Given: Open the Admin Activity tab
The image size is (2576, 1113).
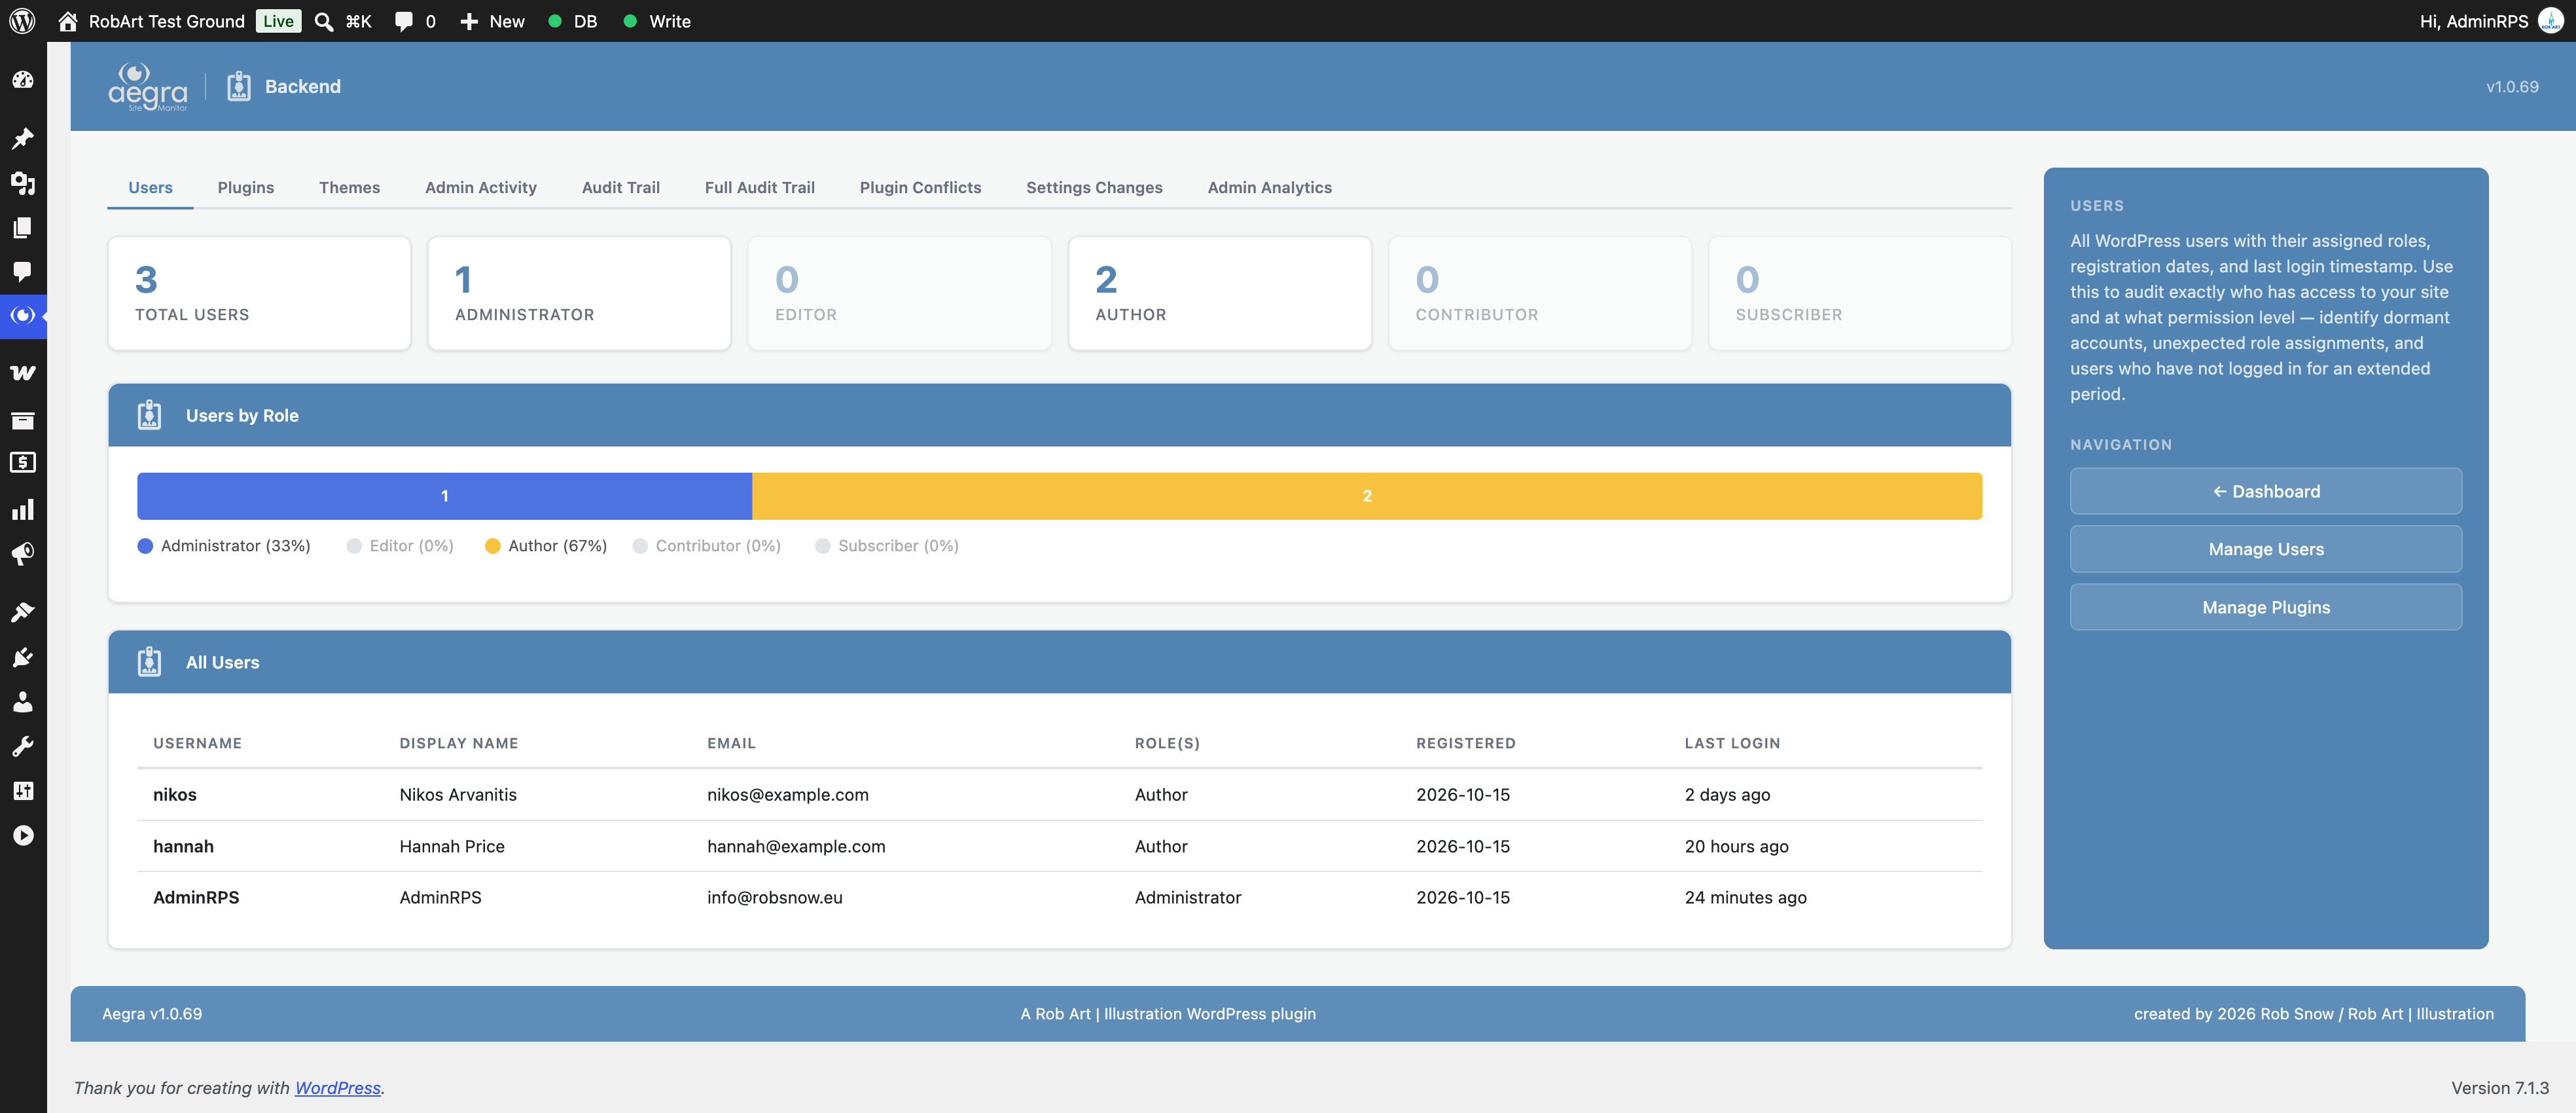Looking at the screenshot, I should click(480, 187).
